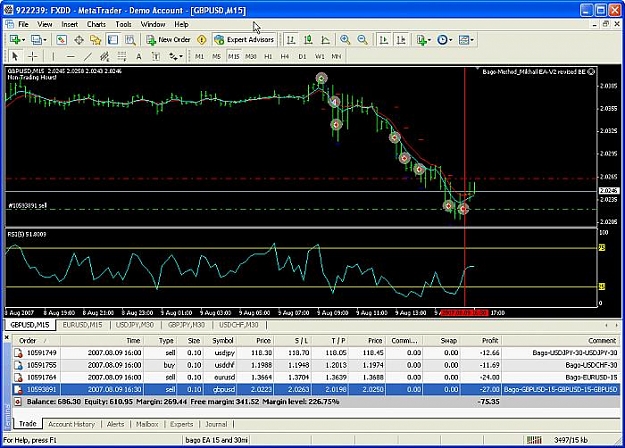Viewport: 625px width, 448px height.
Task: Switch chart to H1 timeframe
Action: (268, 57)
